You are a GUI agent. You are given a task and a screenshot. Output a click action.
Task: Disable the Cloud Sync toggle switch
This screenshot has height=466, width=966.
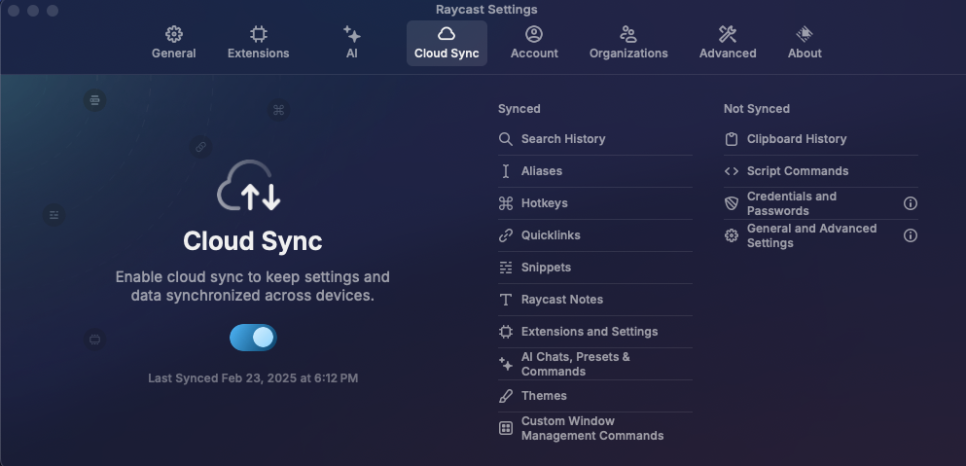click(x=253, y=338)
